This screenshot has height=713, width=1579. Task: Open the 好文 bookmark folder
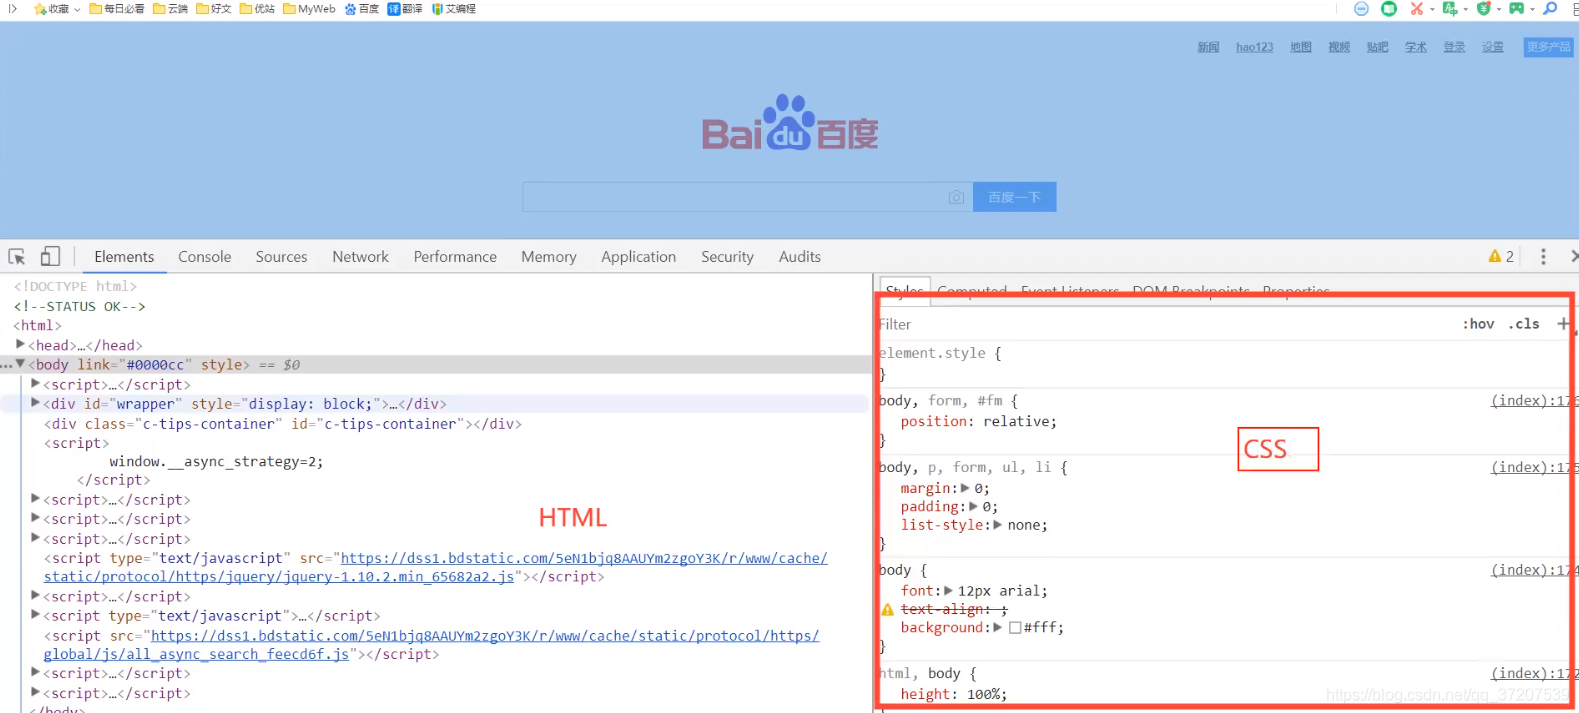[x=214, y=9]
